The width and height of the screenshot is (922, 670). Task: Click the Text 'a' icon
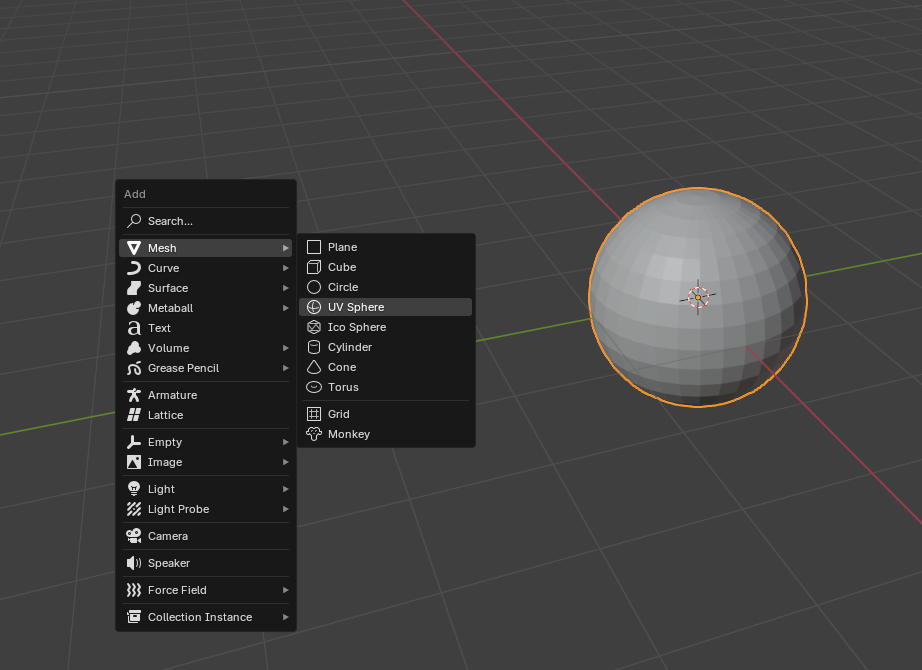pos(134,328)
